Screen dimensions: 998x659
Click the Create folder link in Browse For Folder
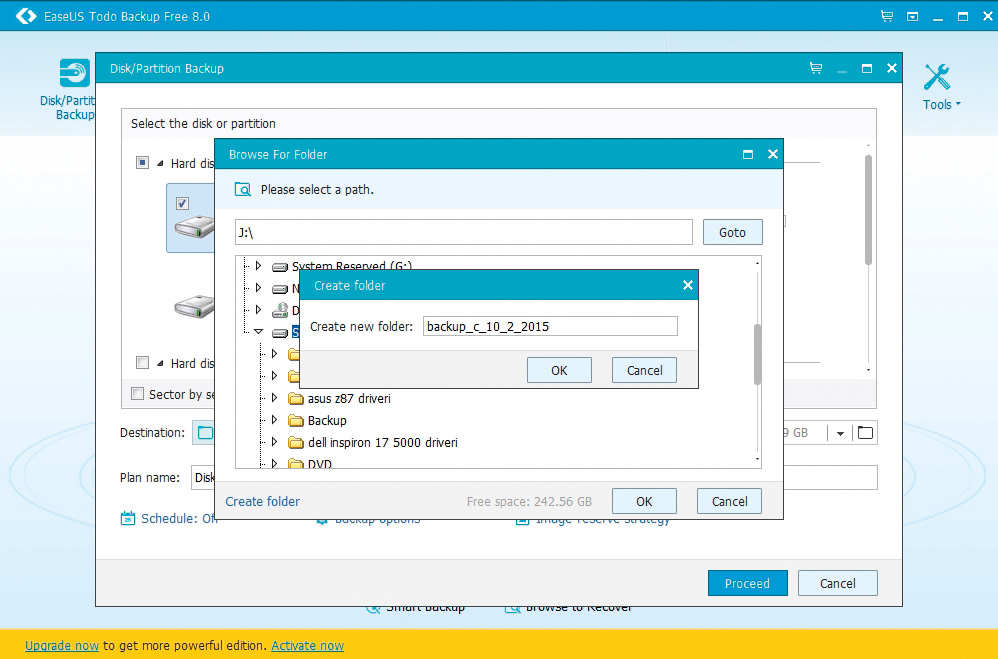point(262,502)
